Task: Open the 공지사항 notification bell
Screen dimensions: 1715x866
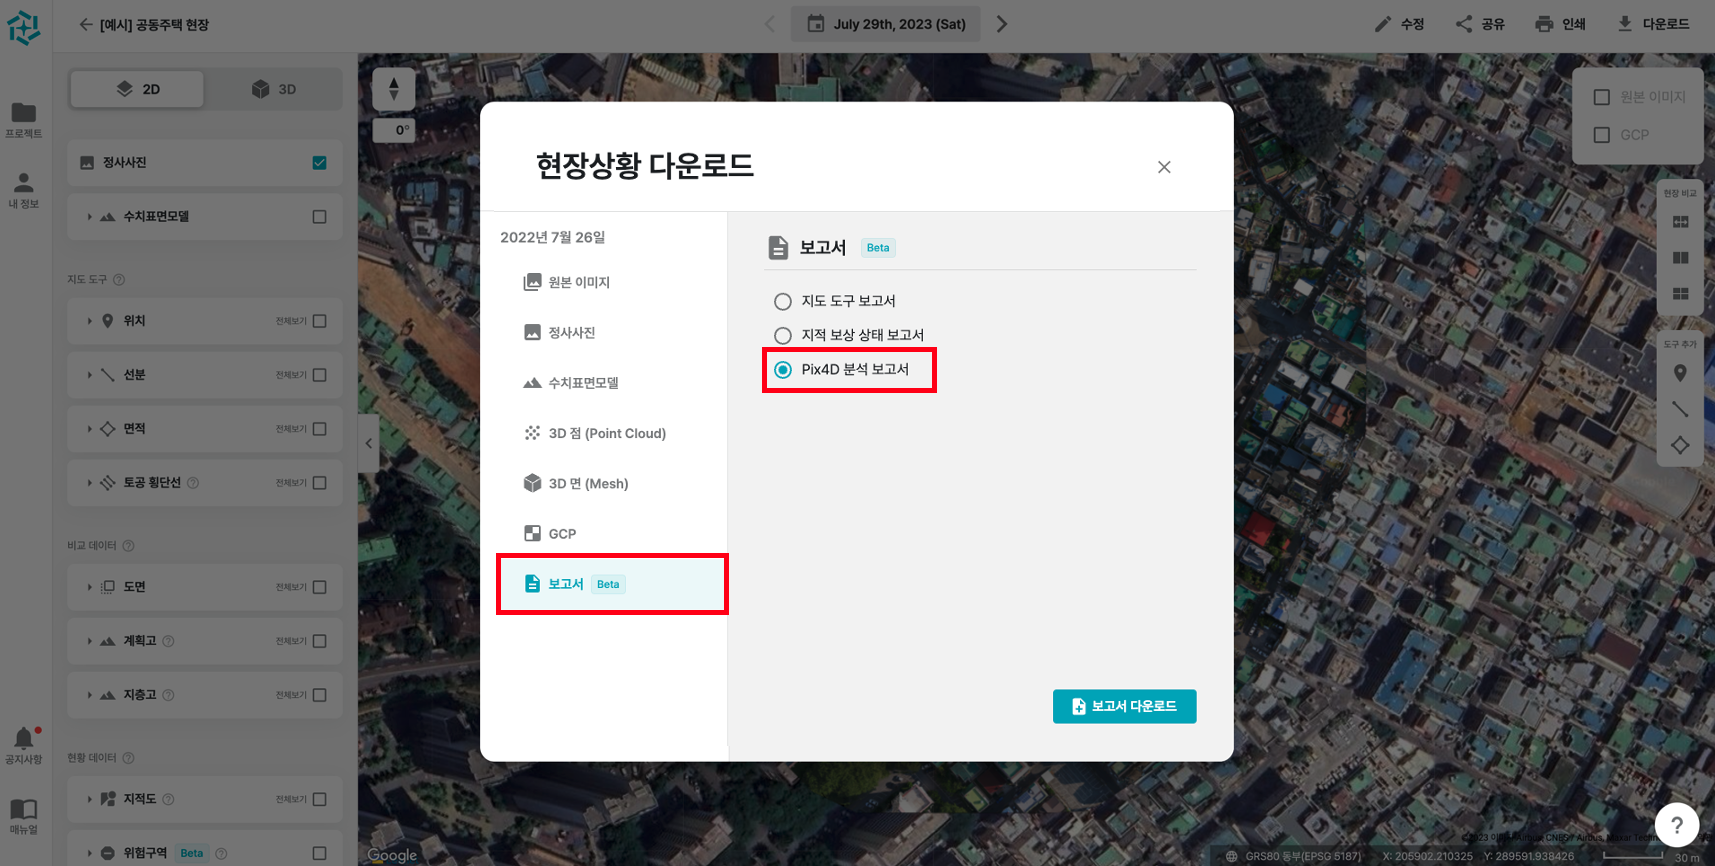Action: (x=24, y=739)
